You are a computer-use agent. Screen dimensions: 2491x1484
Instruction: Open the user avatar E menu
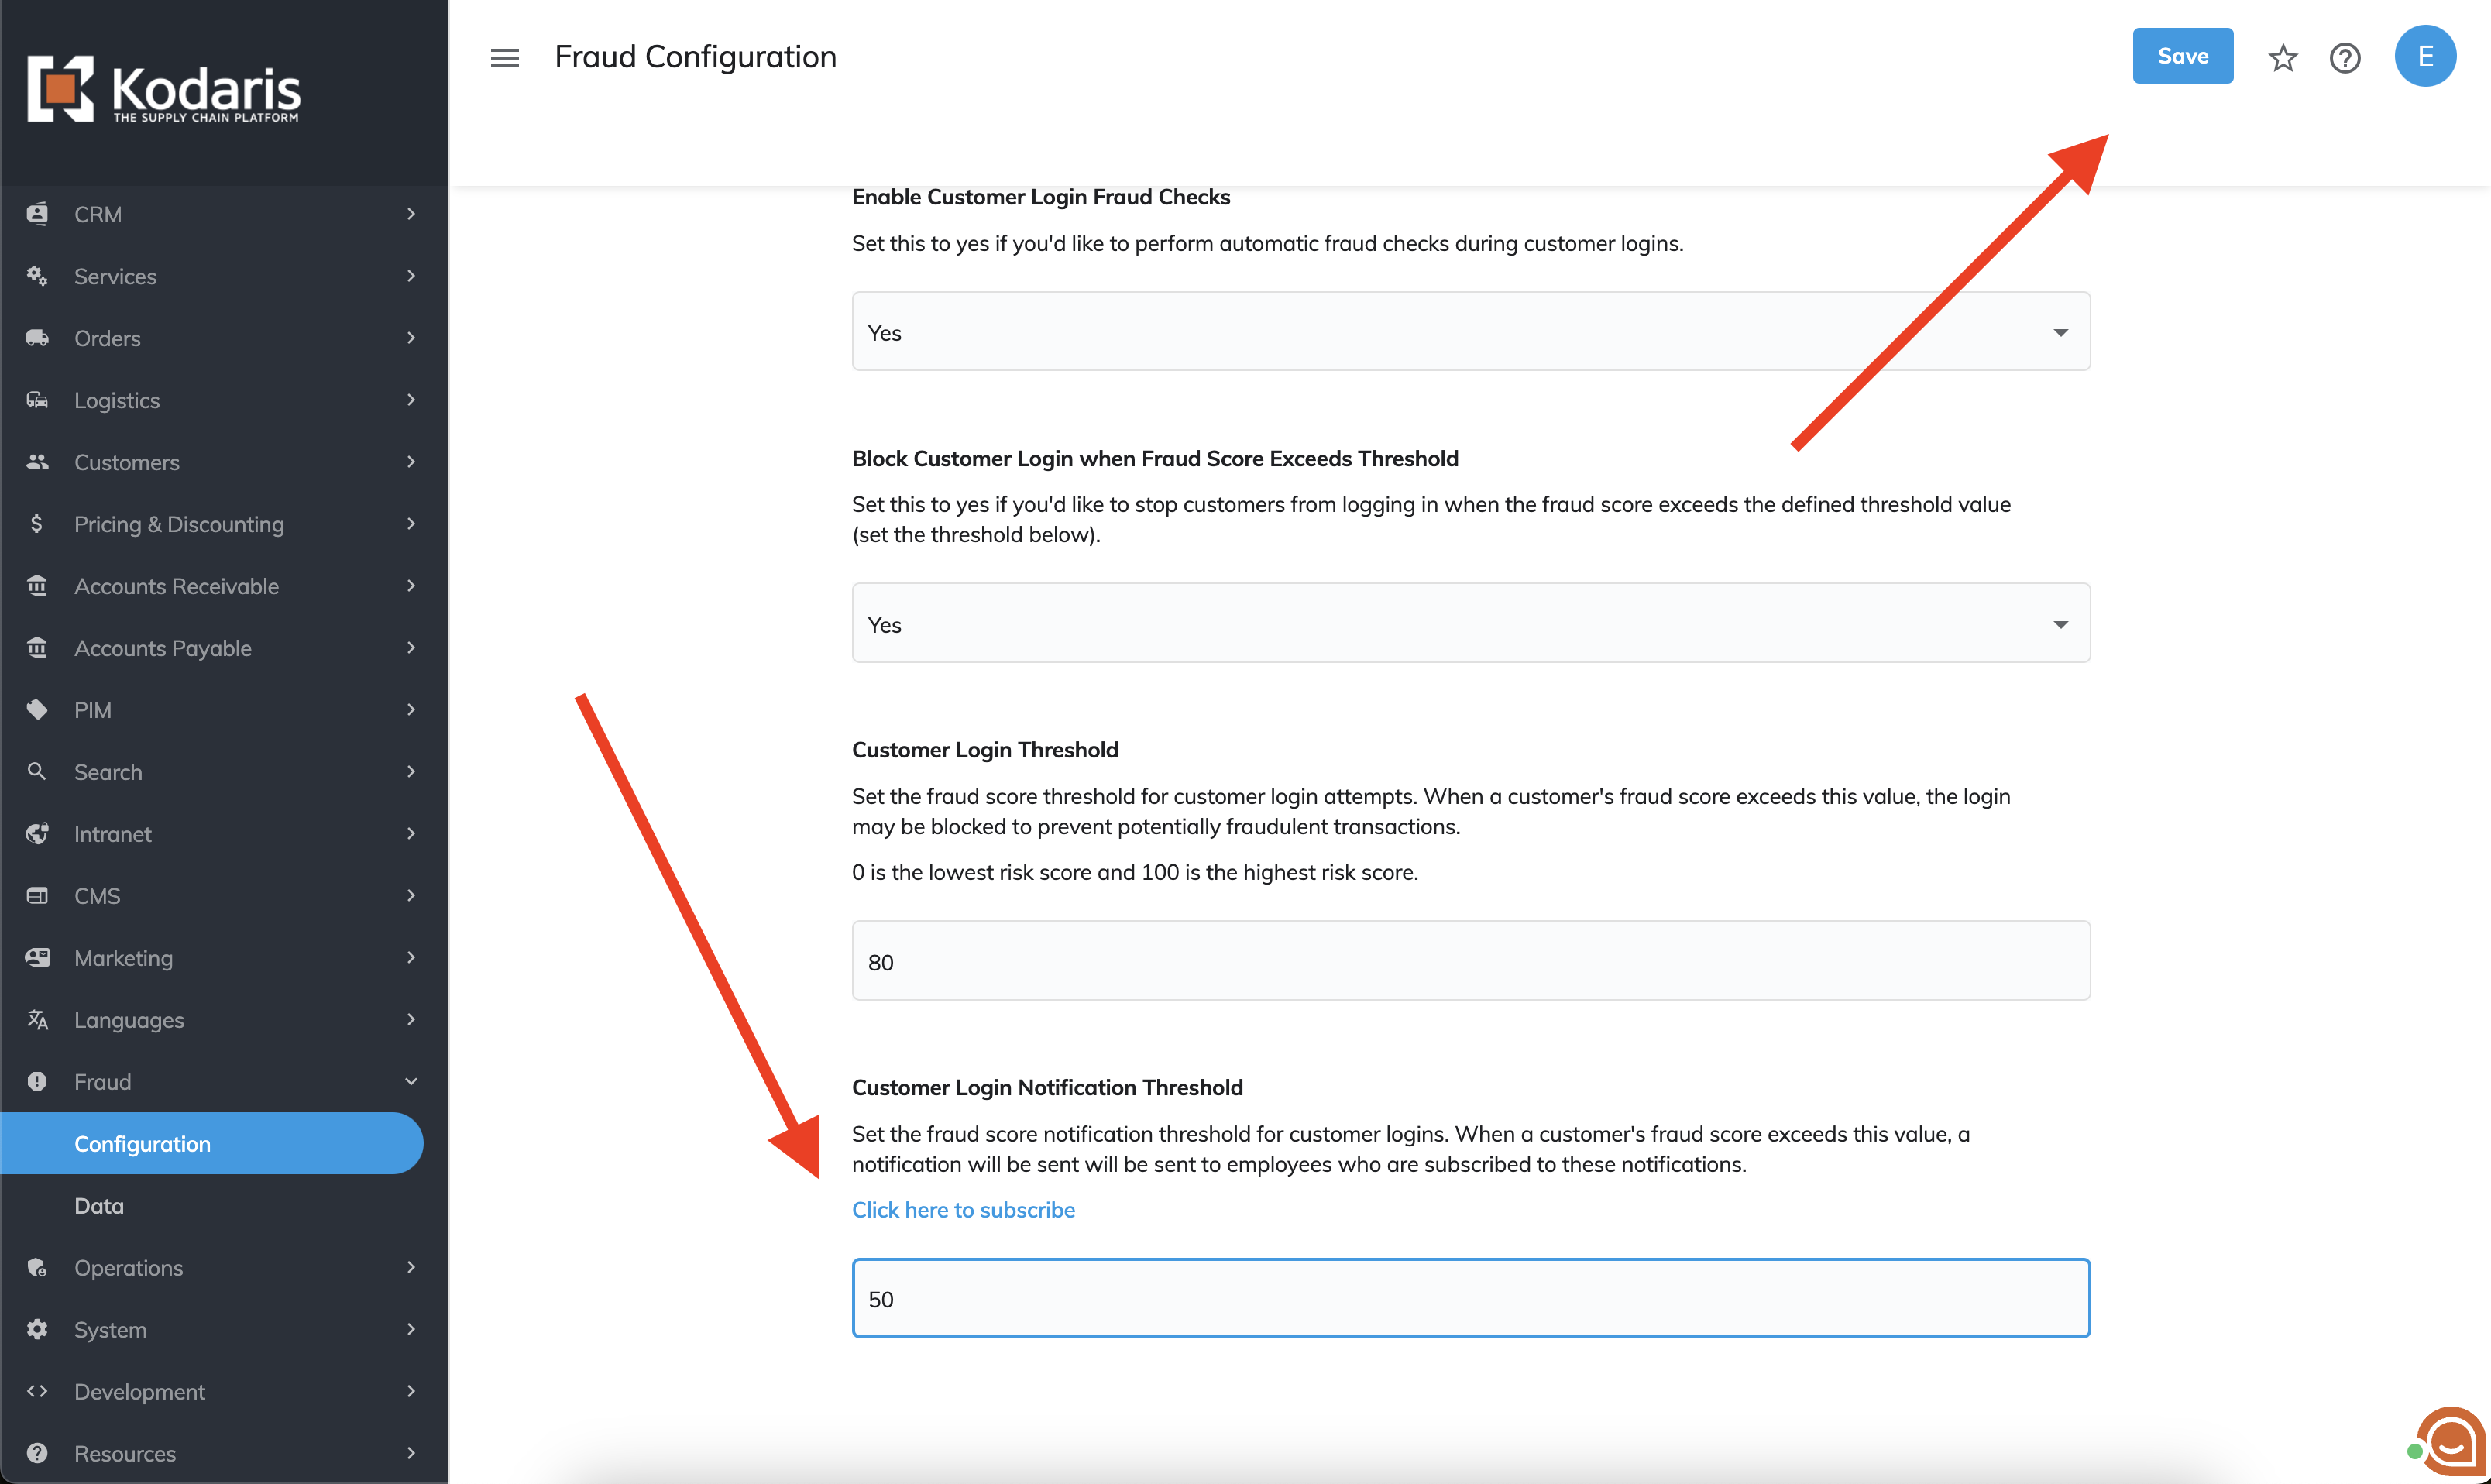2424,56
